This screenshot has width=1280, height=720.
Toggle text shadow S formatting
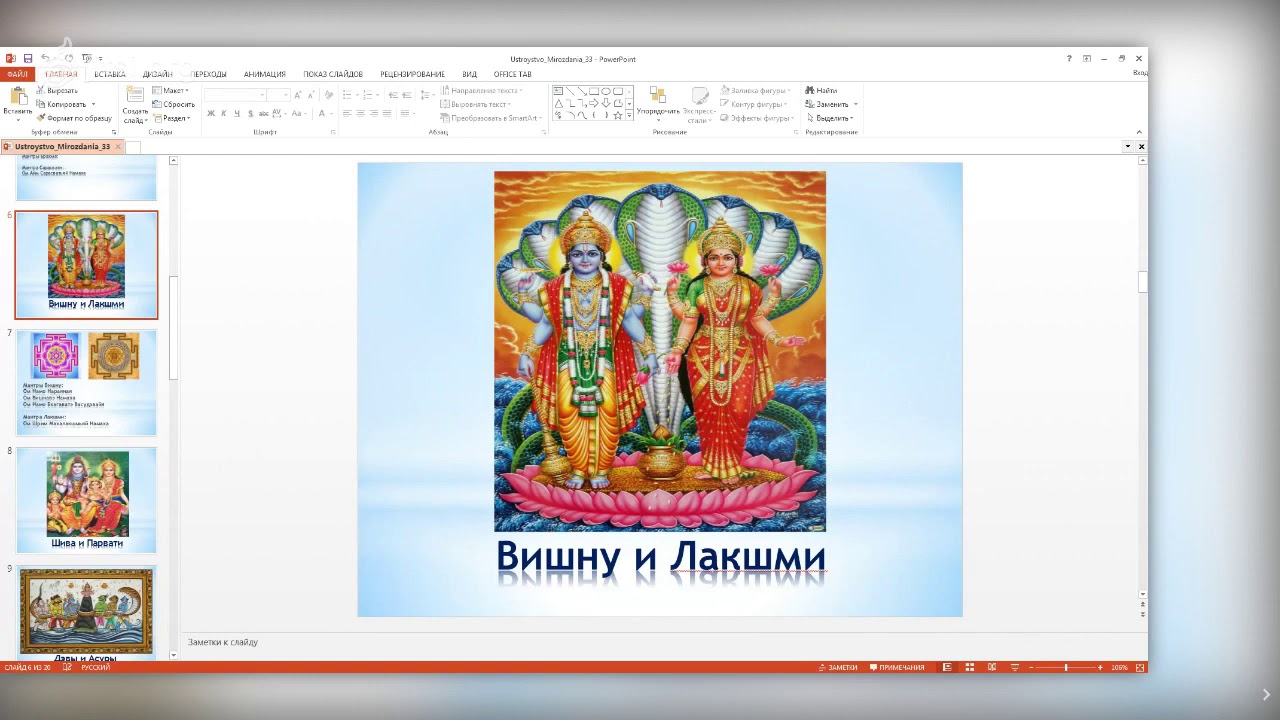click(x=249, y=113)
